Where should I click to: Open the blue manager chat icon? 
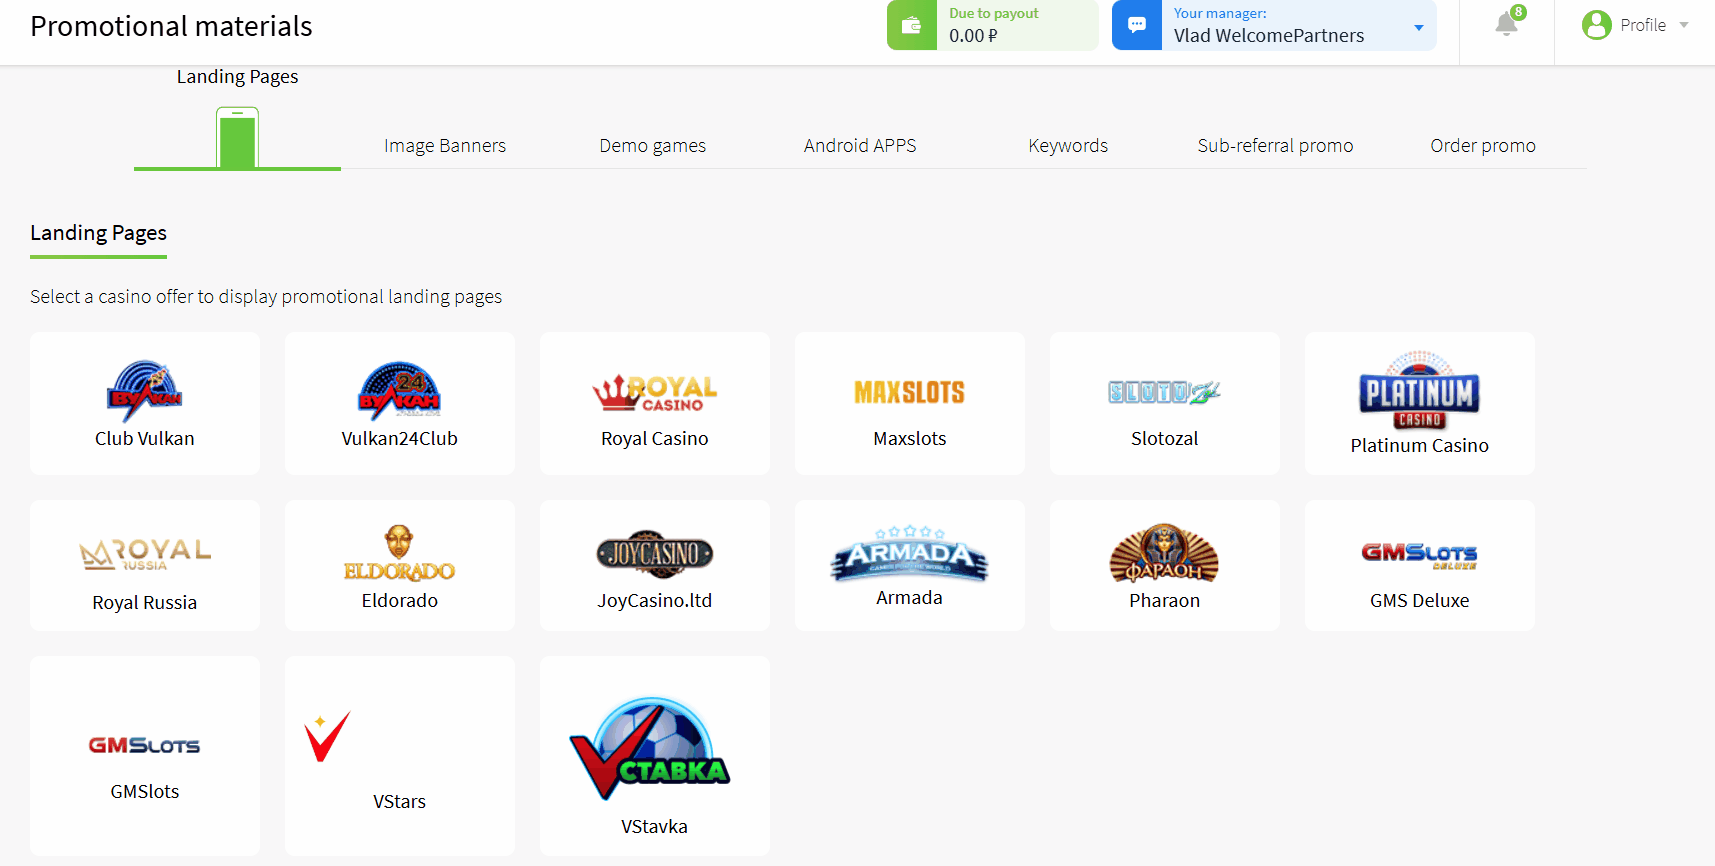[1137, 25]
